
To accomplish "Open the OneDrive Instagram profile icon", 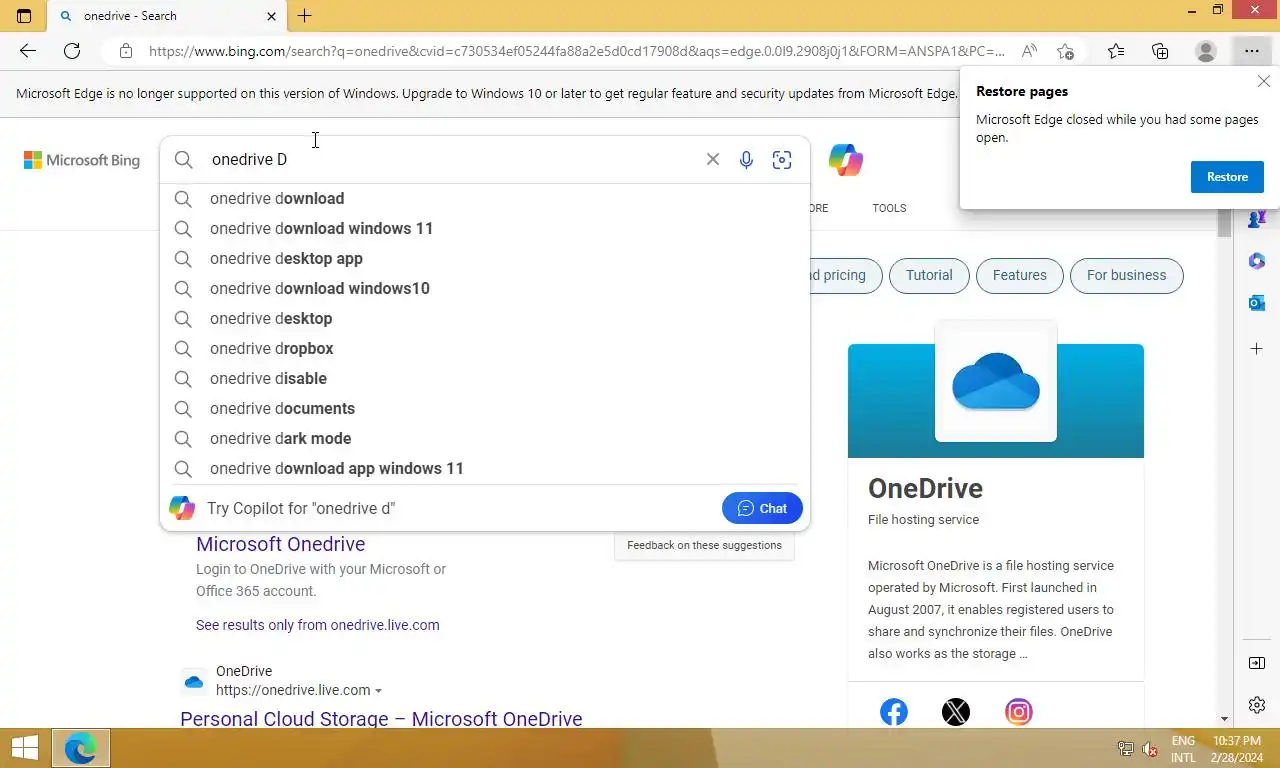I will (x=1019, y=712).
